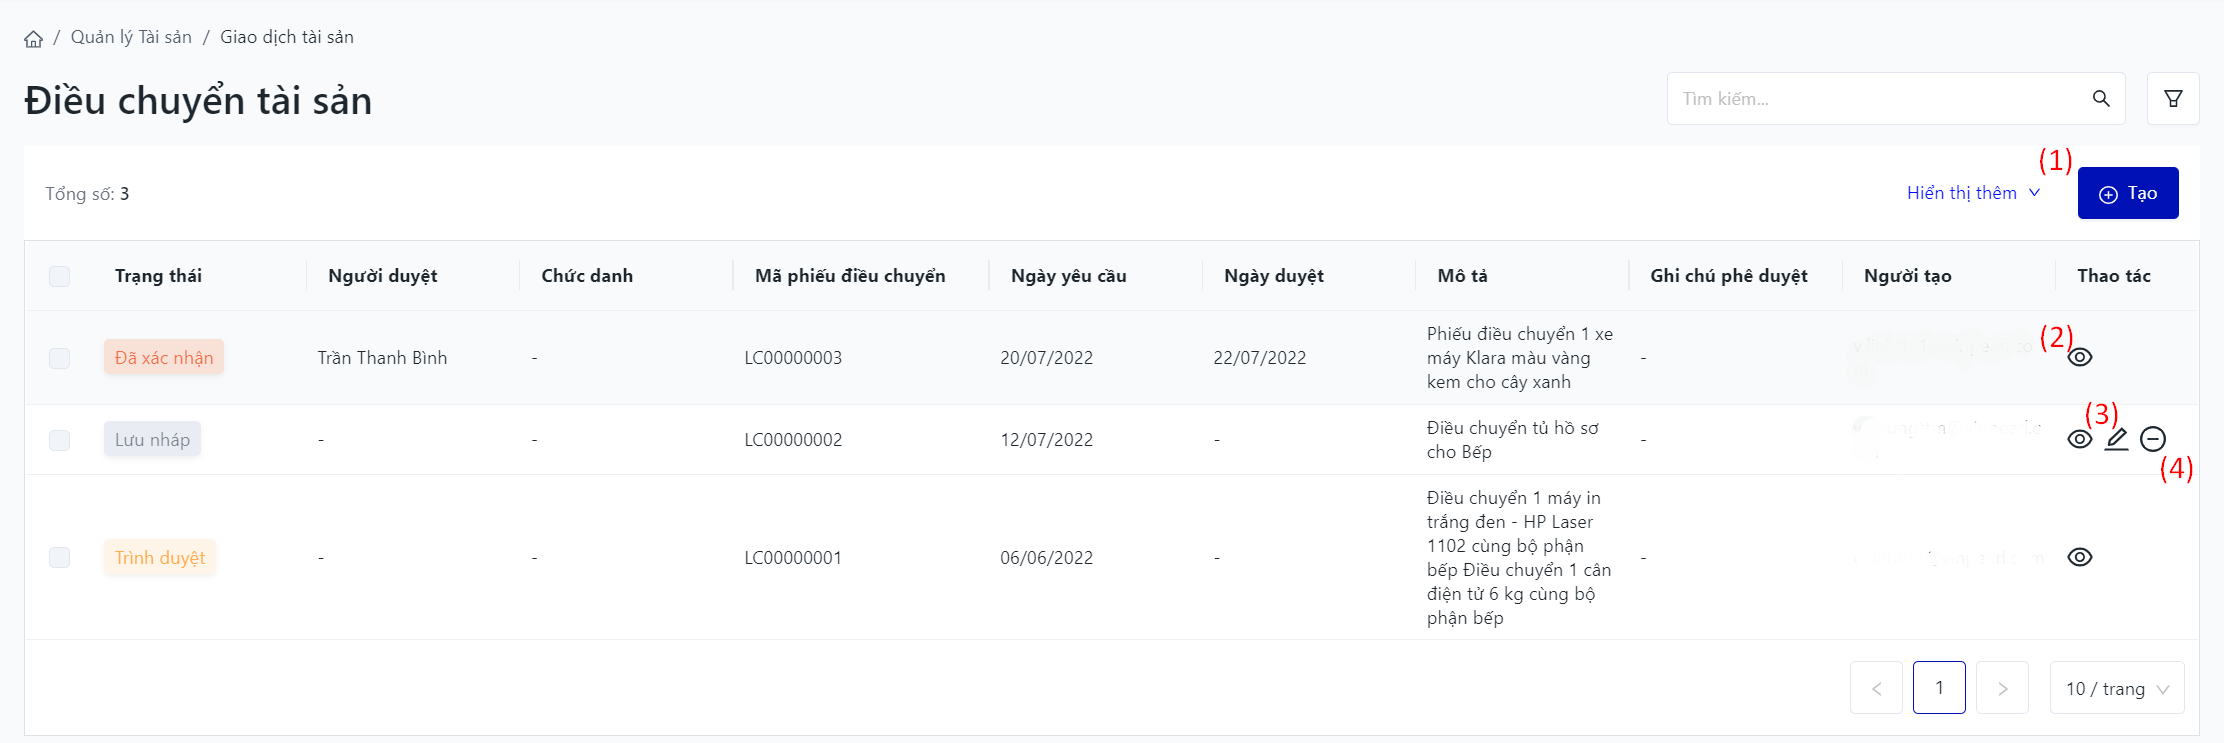Click the search magnifier icon

(2101, 99)
